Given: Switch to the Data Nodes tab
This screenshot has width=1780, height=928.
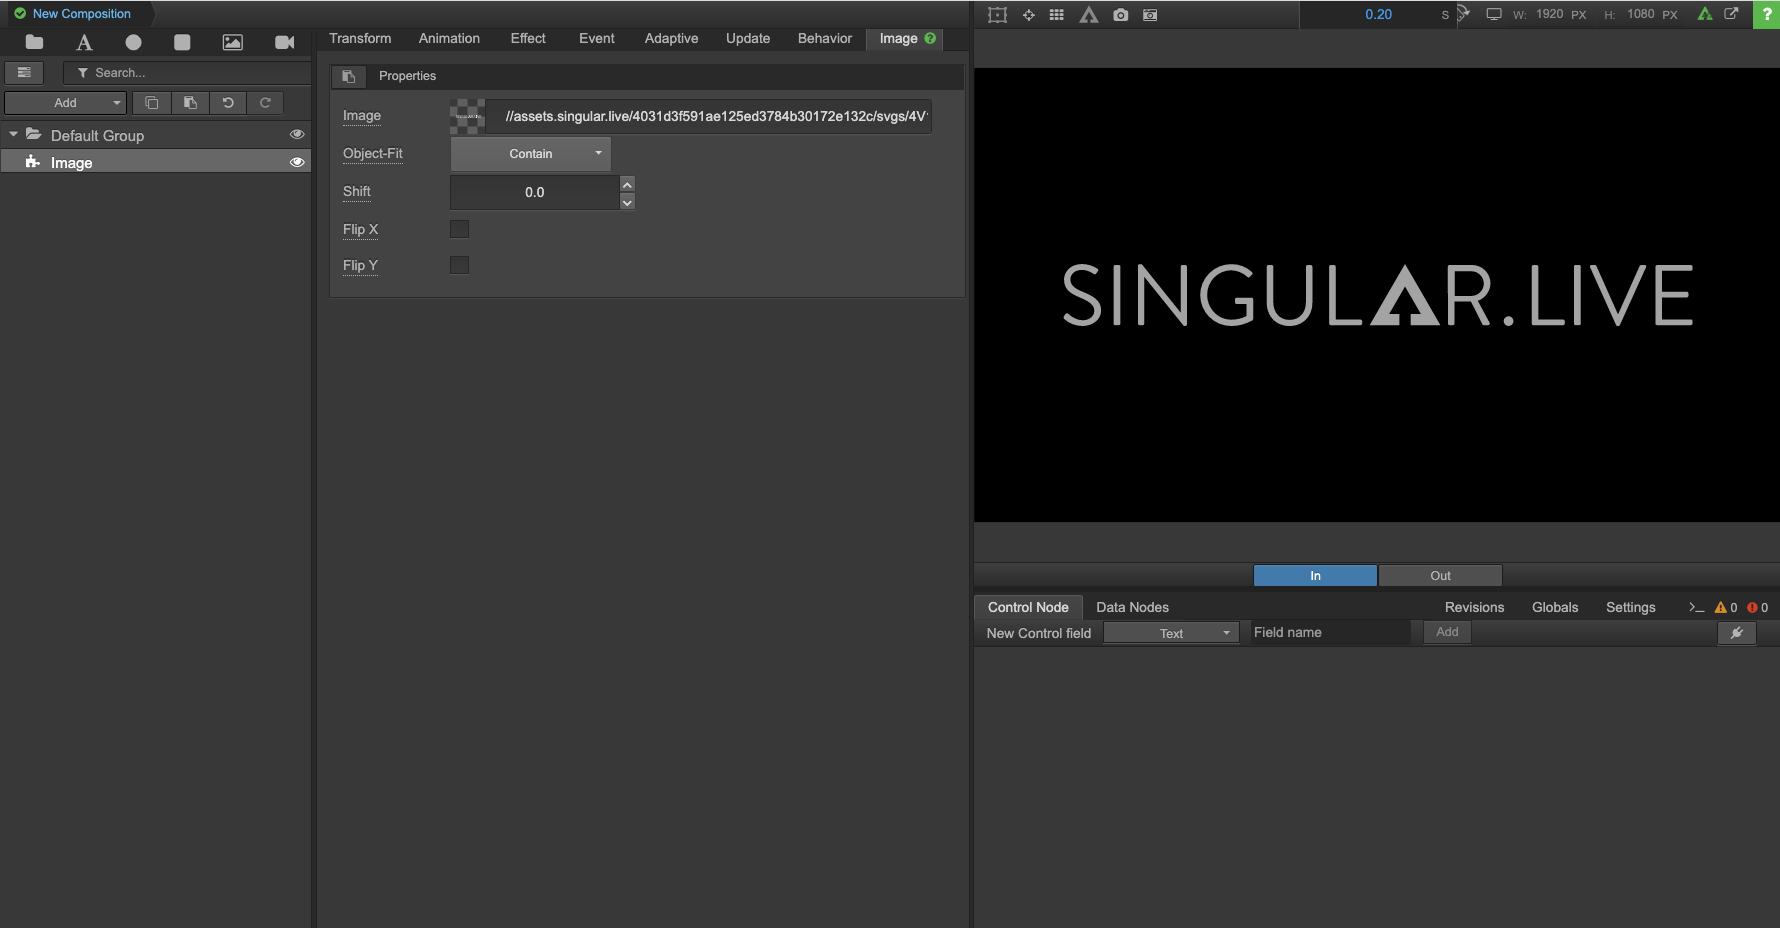Looking at the screenshot, I should pos(1132,607).
